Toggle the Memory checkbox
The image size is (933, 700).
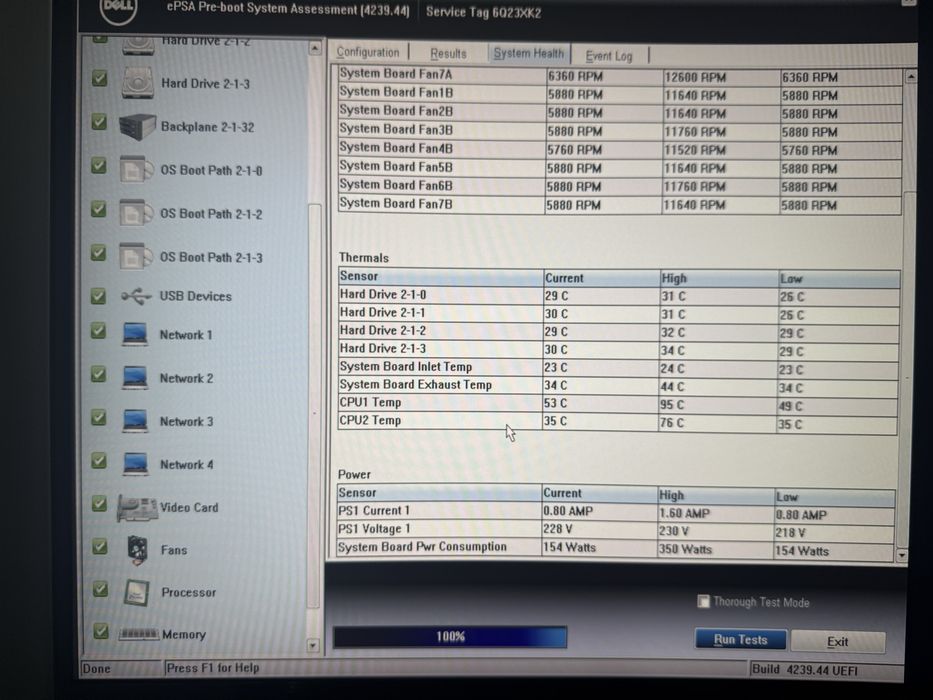pyautogui.click(x=101, y=631)
